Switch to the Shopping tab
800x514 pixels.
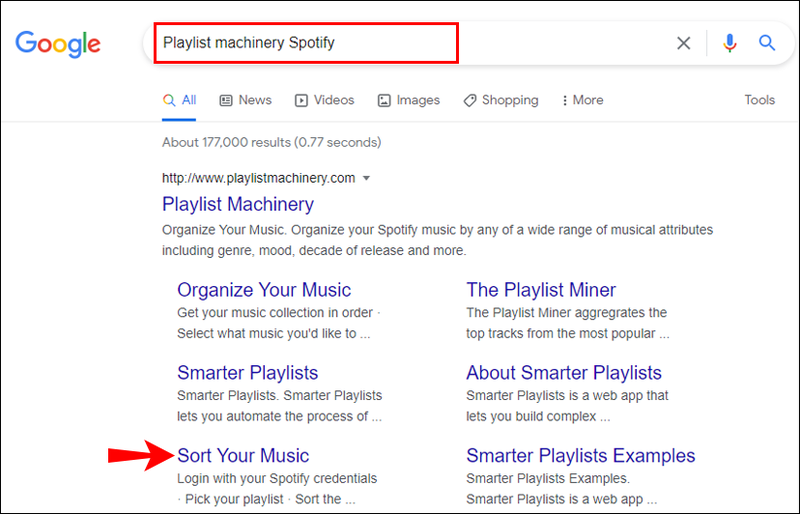(501, 100)
